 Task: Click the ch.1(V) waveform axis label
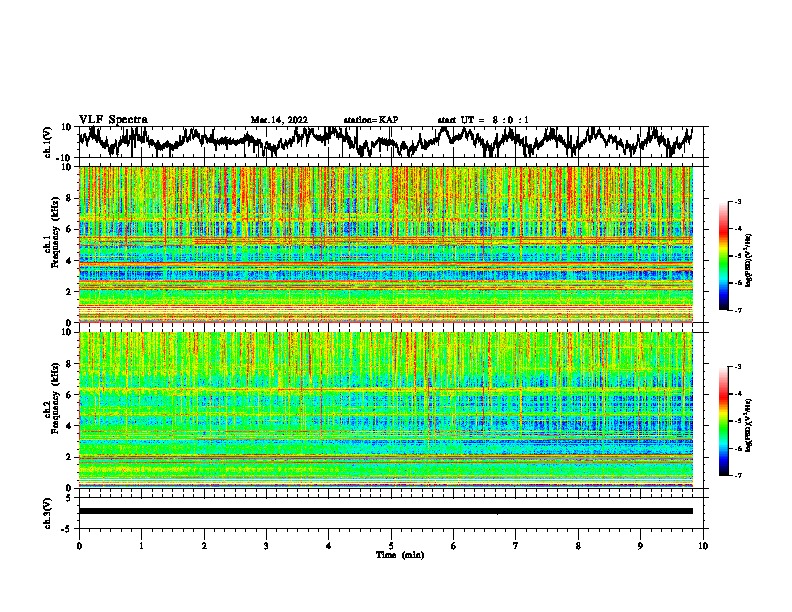[48, 142]
